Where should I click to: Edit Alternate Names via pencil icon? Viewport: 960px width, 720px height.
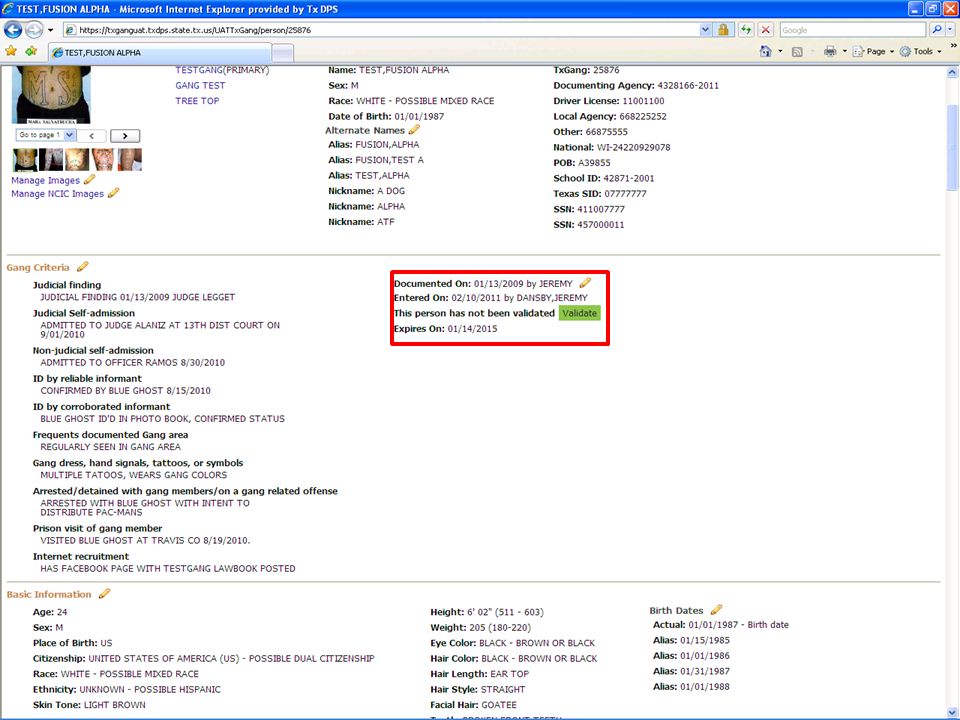(x=414, y=129)
